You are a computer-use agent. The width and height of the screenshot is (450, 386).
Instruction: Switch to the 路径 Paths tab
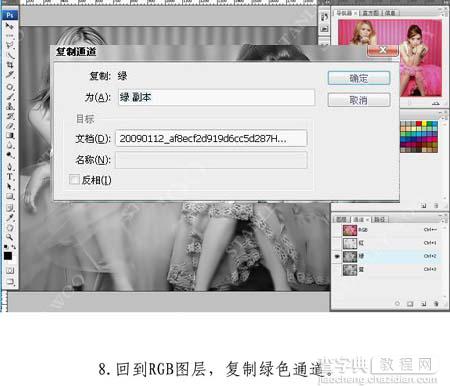point(380,219)
